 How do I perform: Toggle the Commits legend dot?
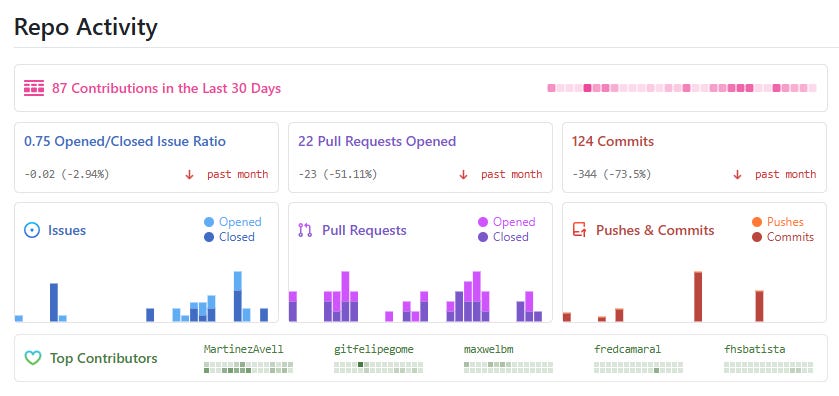click(x=757, y=237)
